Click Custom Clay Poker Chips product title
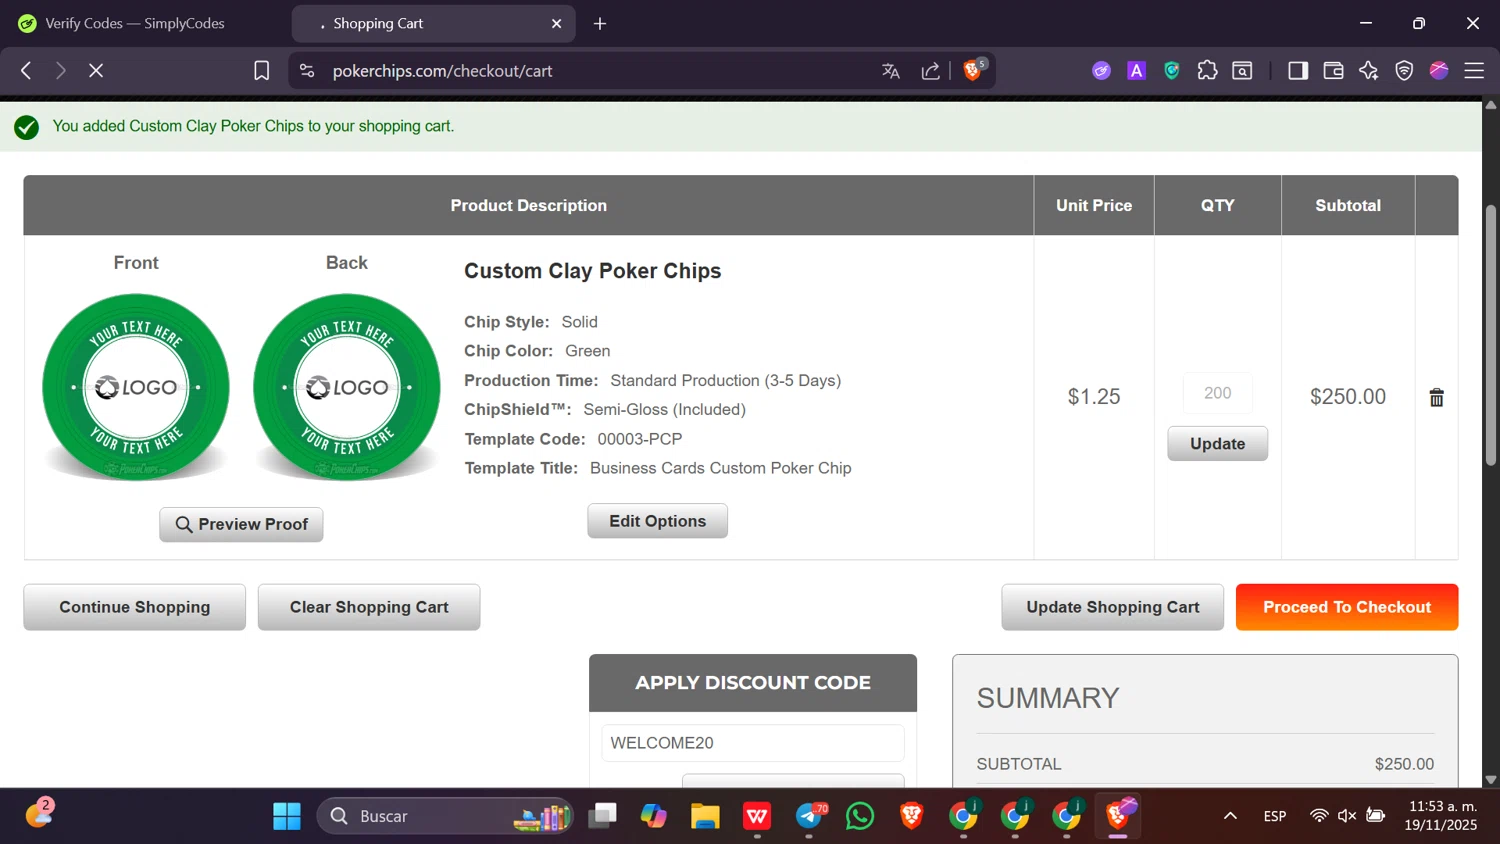This screenshot has height=844, width=1500. click(x=592, y=271)
